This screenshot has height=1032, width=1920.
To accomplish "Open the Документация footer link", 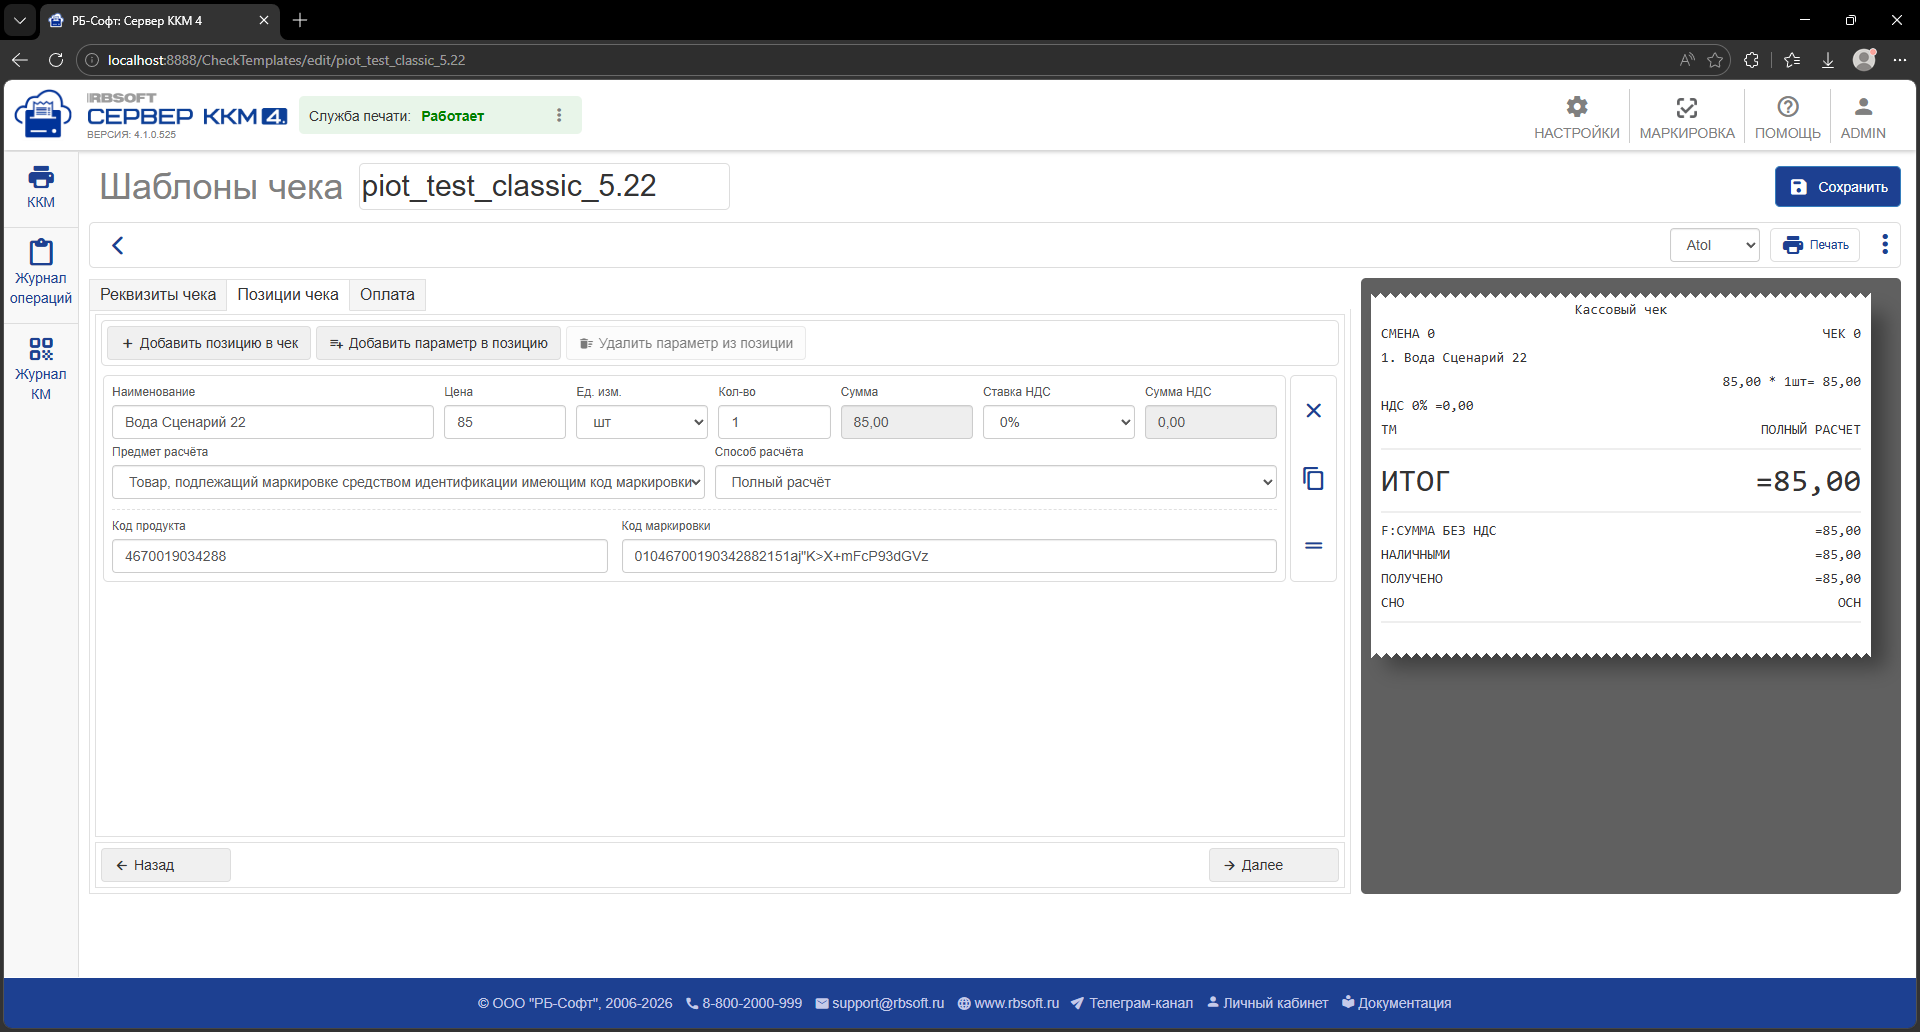I will click(1396, 1003).
